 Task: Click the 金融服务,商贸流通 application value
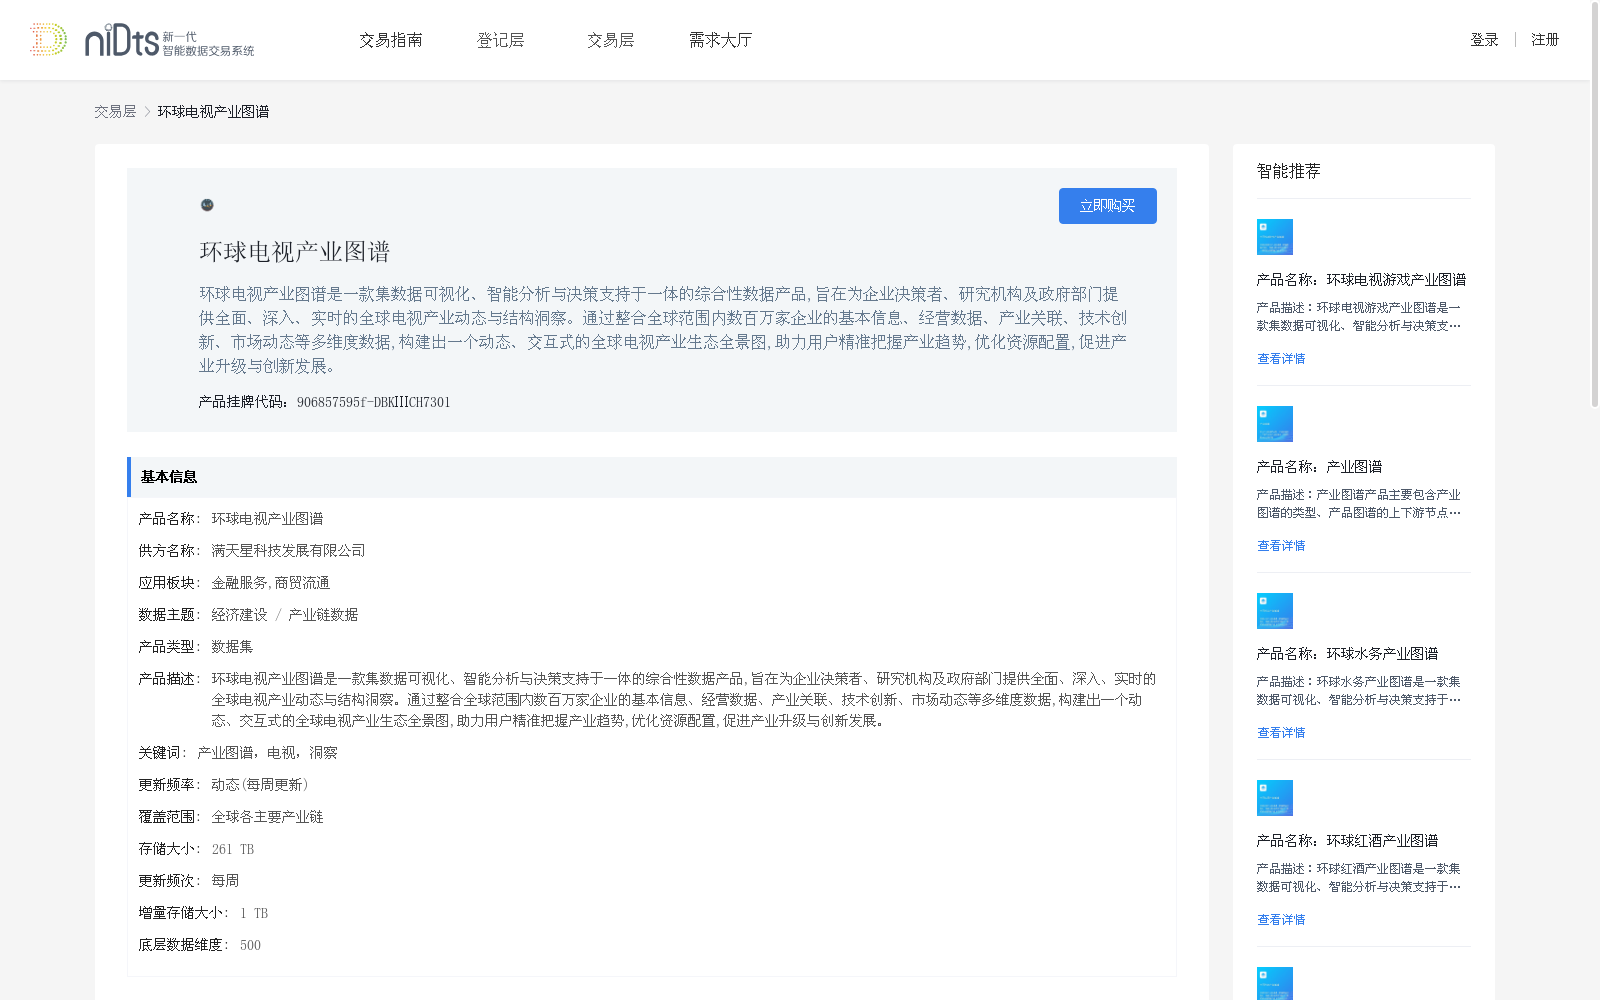pos(270,583)
